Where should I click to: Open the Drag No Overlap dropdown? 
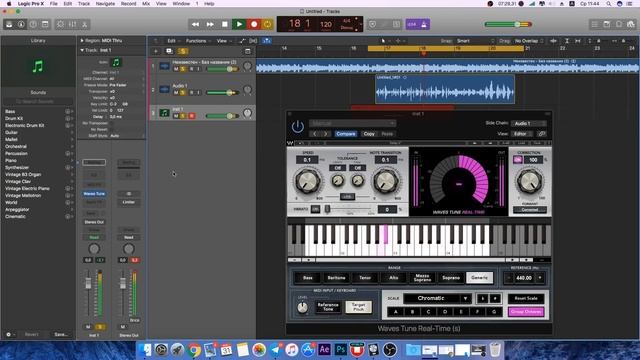(x=529, y=41)
